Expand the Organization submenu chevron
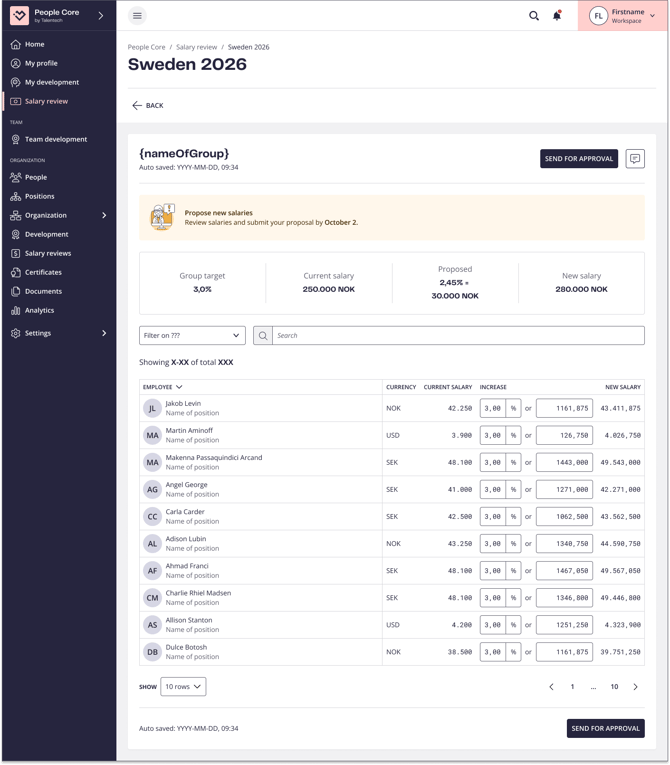 [x=104, y=215]
